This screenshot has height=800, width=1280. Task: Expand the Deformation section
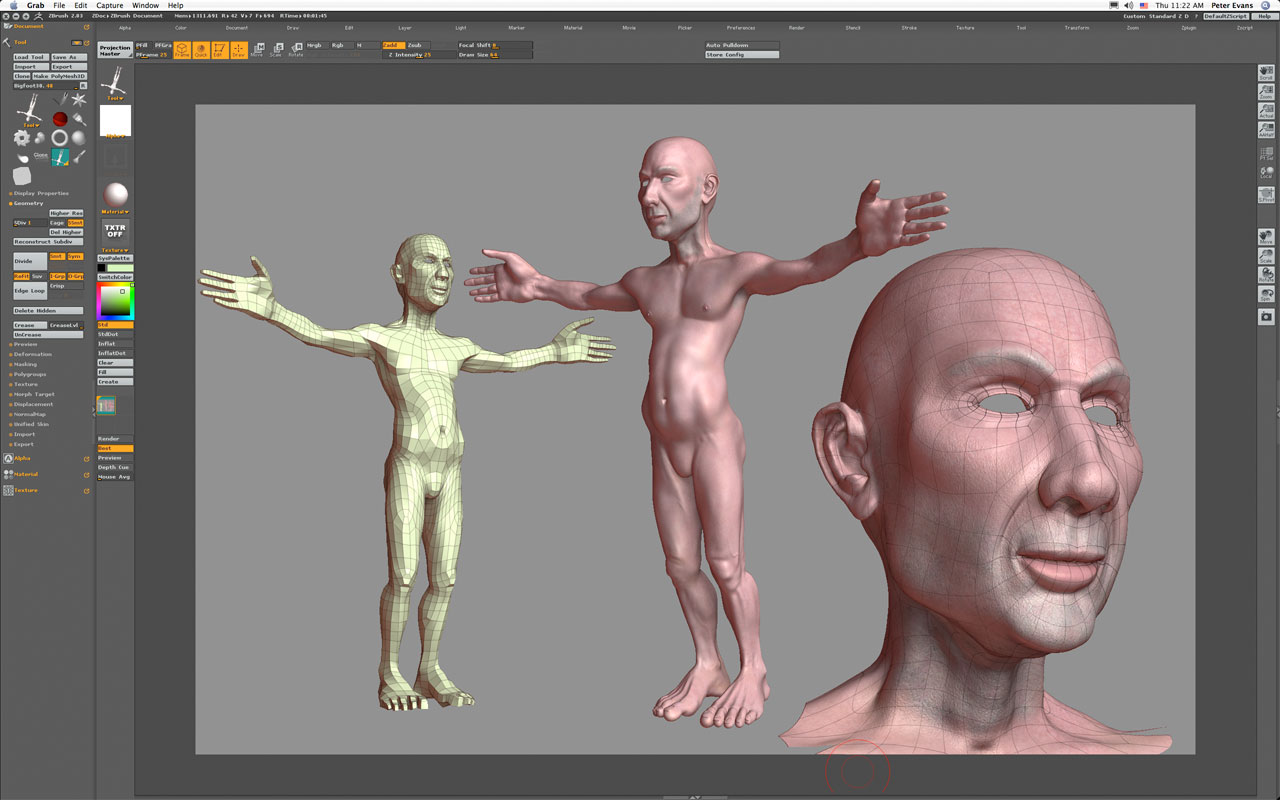click(32, 354)
